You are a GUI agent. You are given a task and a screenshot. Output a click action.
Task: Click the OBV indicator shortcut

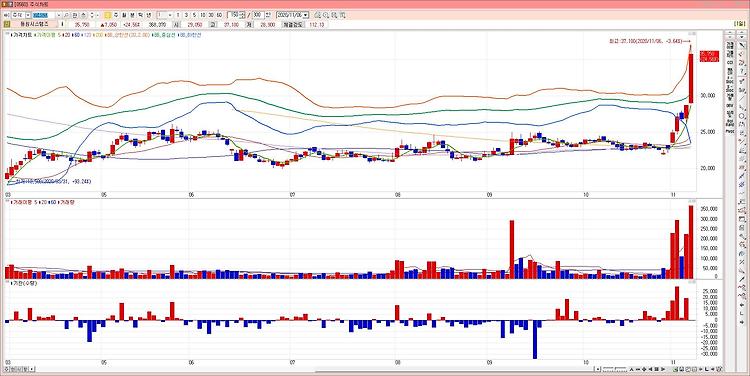point(730,106)
